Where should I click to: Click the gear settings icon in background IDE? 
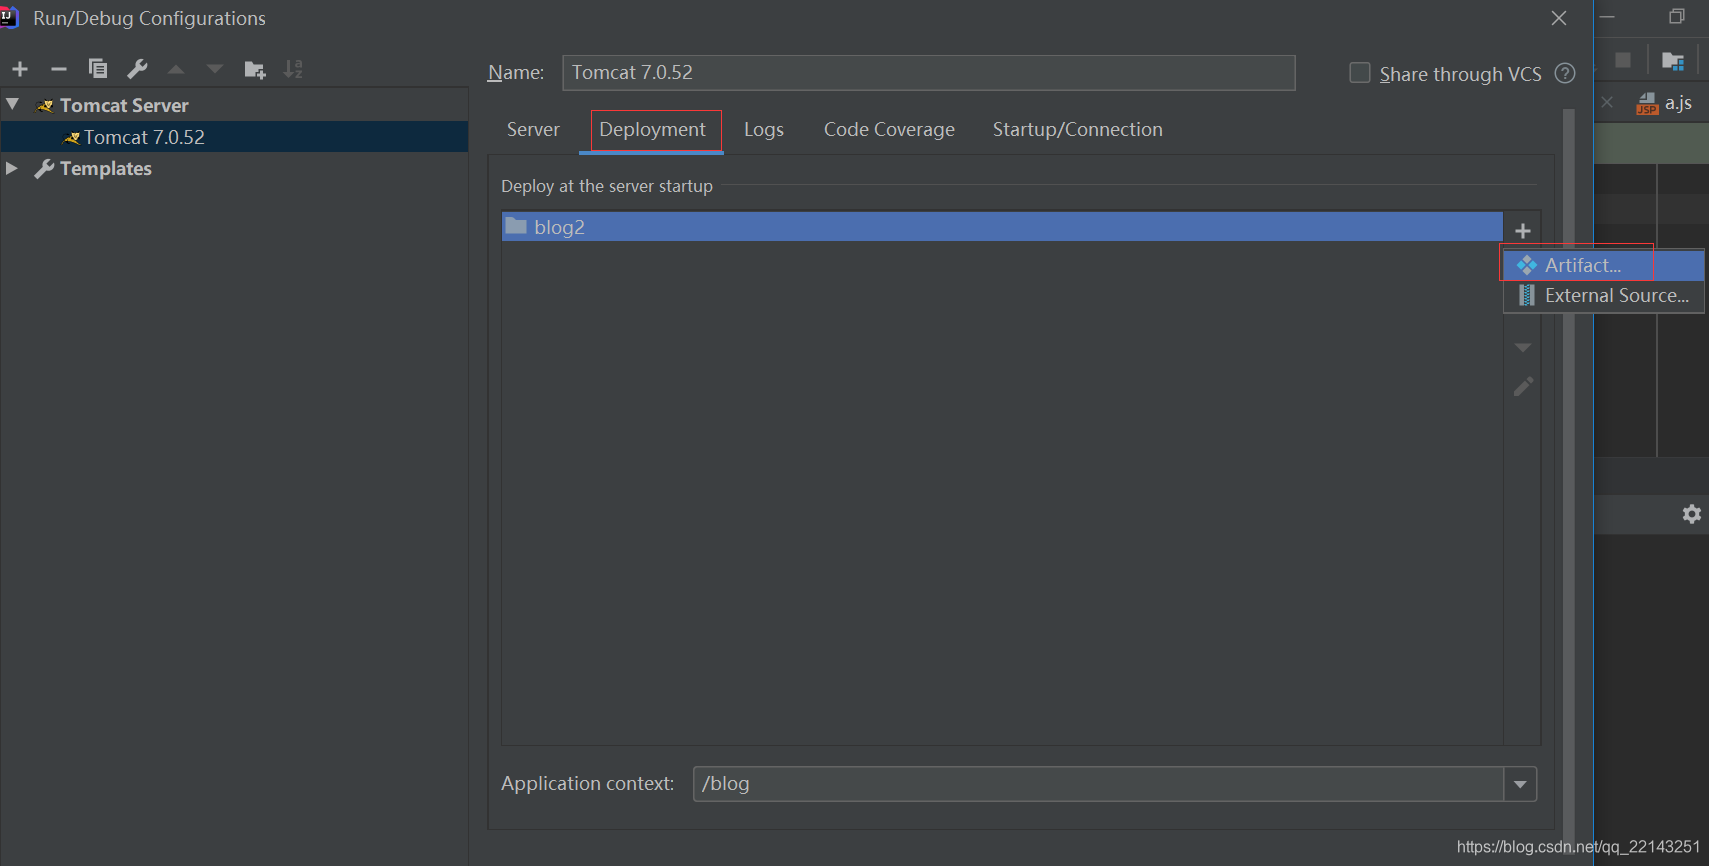[x=1691, y=514]
